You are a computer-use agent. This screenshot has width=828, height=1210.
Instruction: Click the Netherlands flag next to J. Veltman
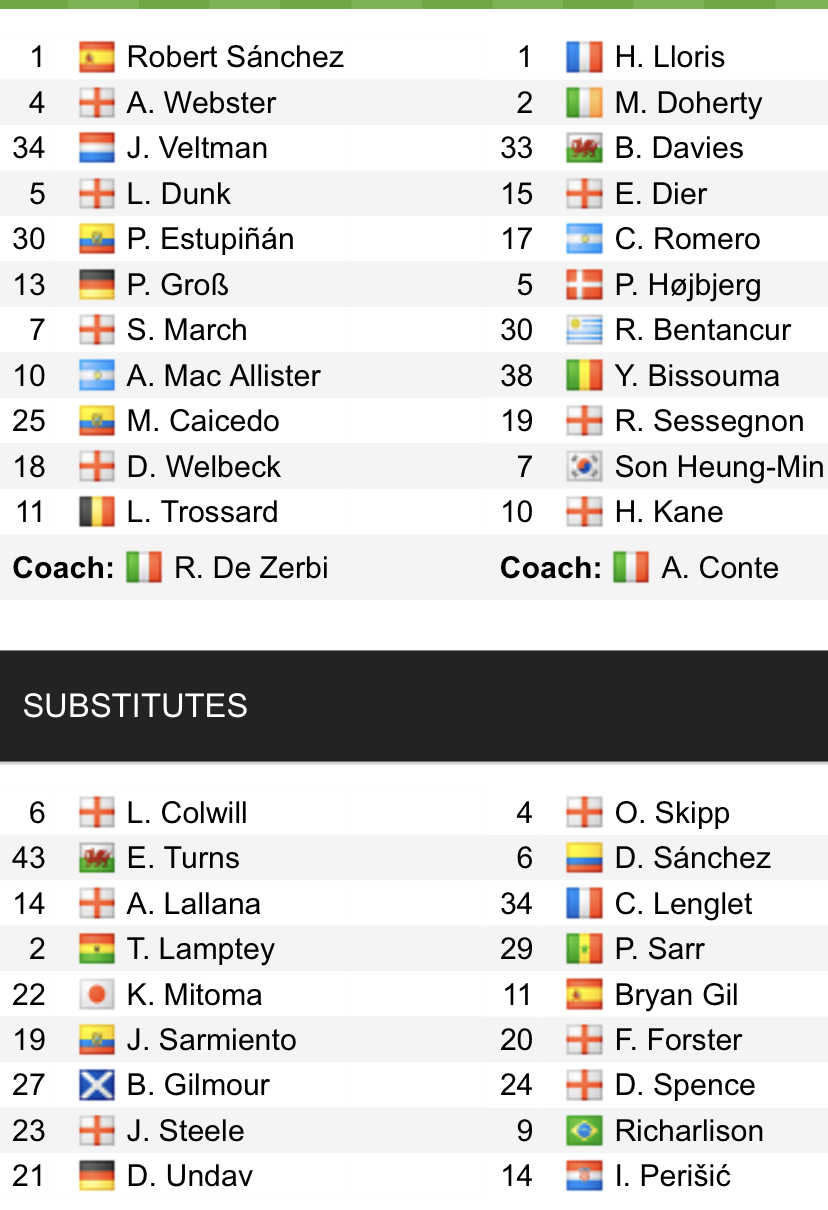tap(97, 148)
